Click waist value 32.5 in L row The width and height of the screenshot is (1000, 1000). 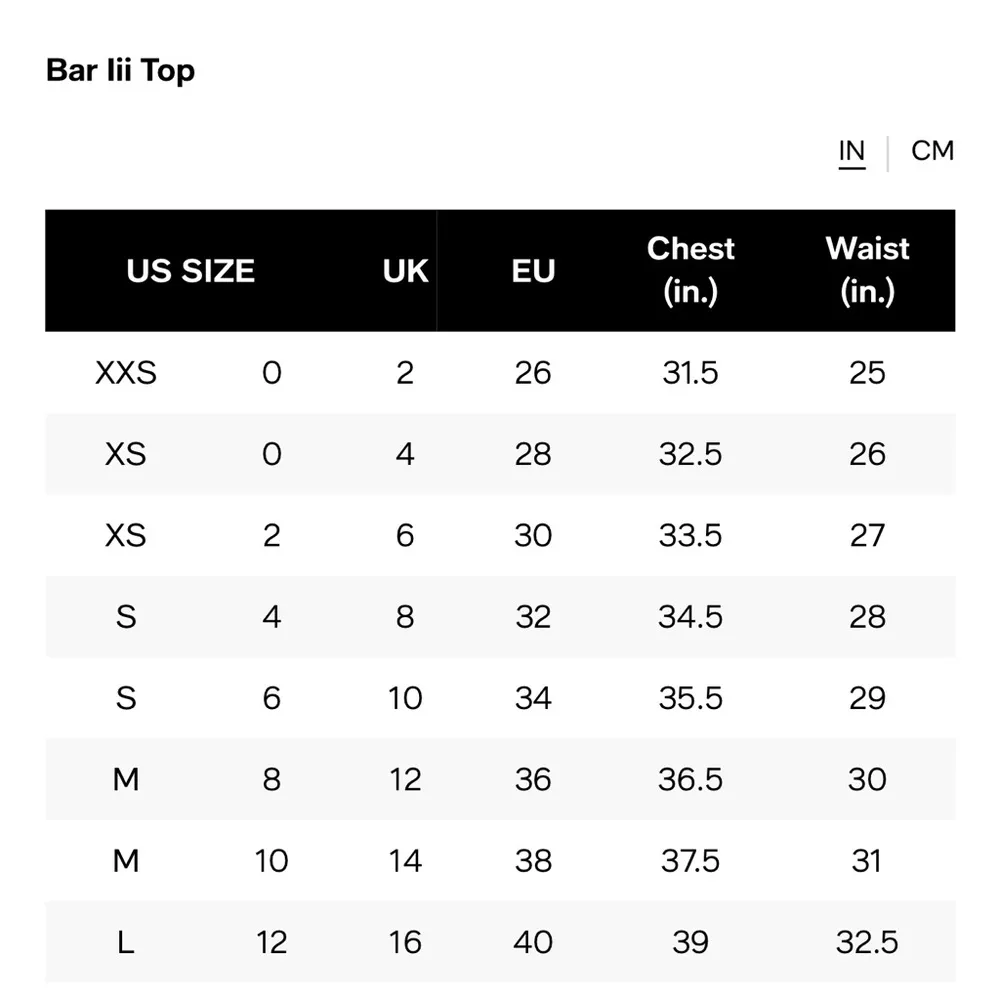pyautogui.click(x=867, y=942)
